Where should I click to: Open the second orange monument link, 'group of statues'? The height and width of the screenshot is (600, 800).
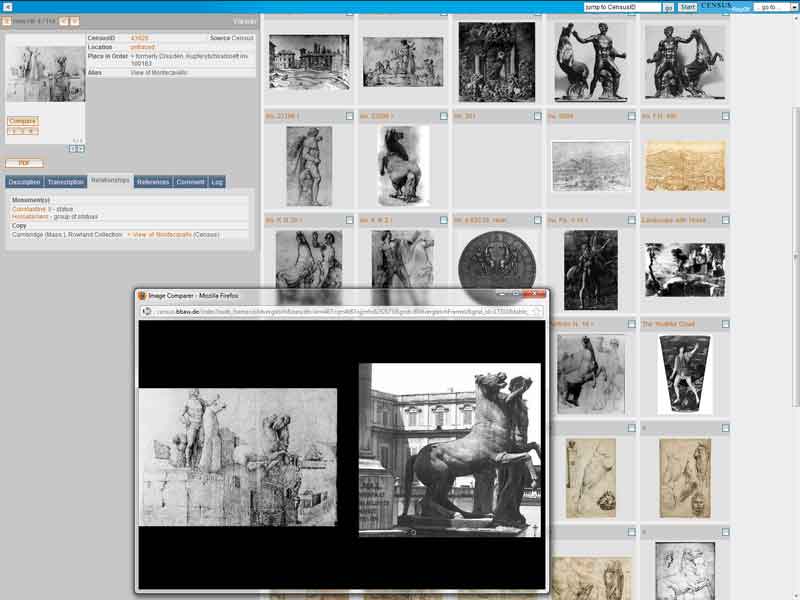pyautogui.click(x=30, y=217)
